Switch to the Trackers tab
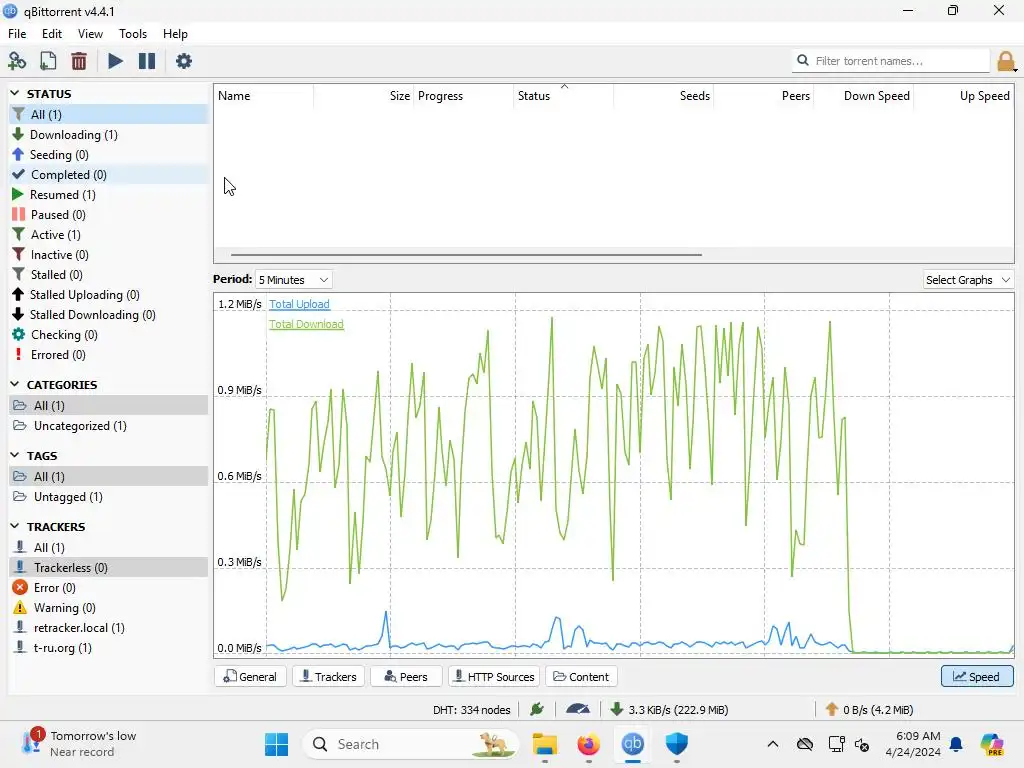 tap(328, 677)
